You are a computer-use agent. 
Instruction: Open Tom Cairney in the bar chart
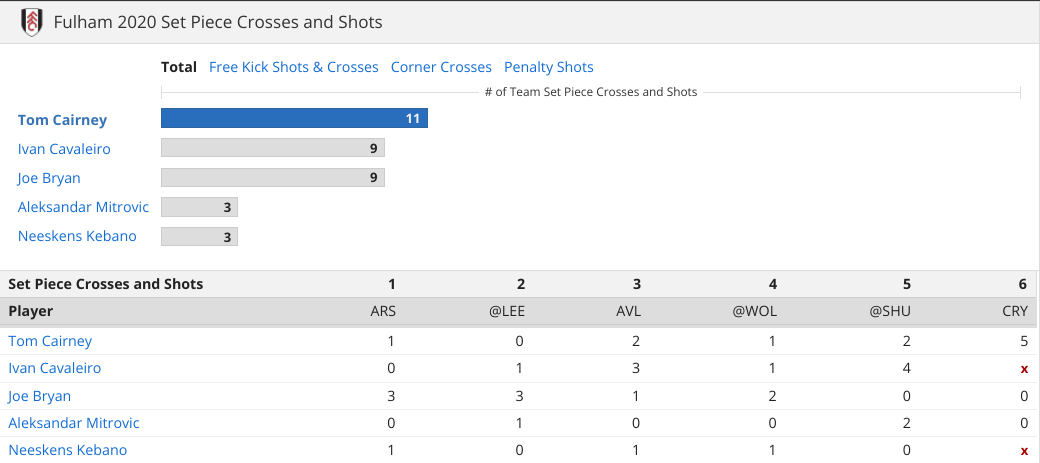62,120
